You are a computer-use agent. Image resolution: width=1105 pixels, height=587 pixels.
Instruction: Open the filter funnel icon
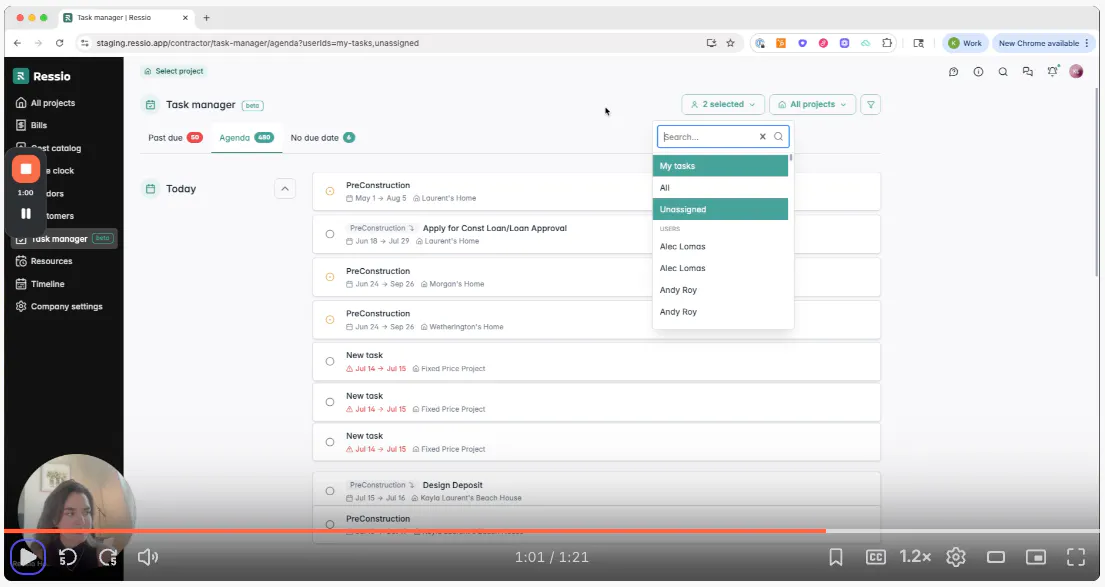pyautogui.click(x=870, y=104)
